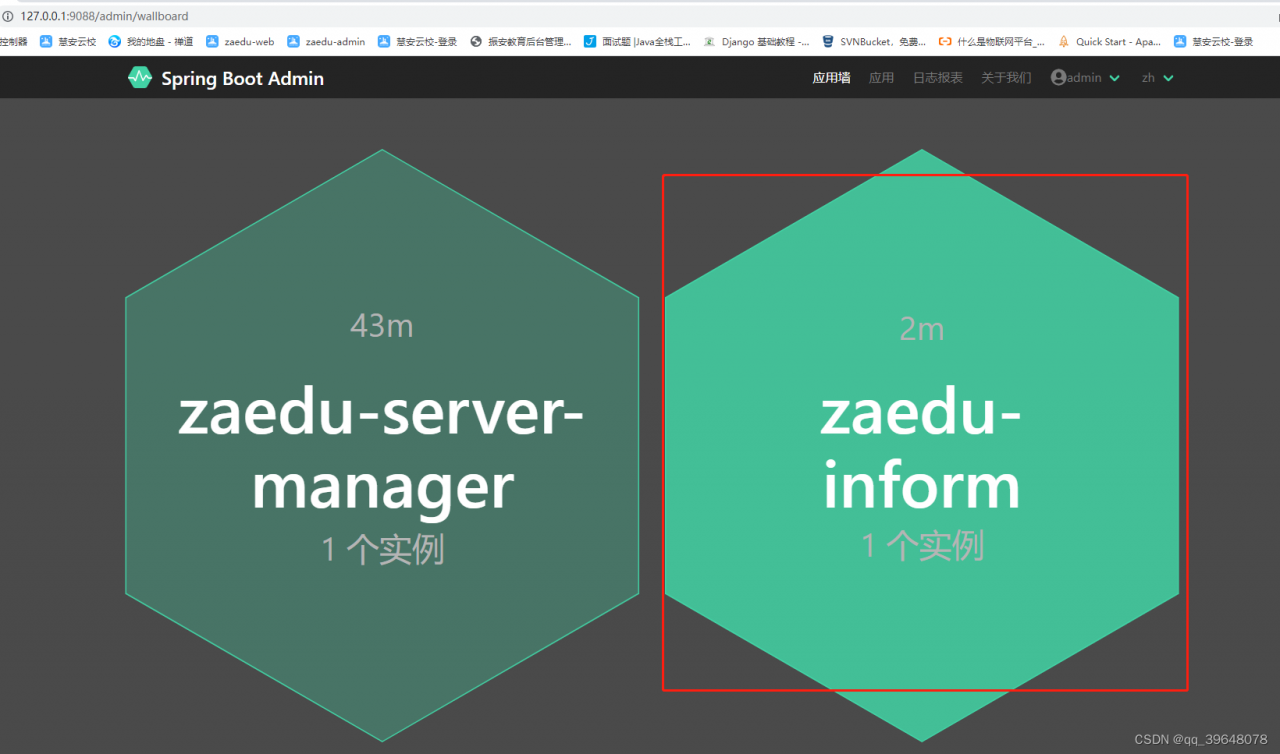Click the zaedu-admin bookmark favicon
Viewport: 1280px width, 754px height.
point(293,42)
